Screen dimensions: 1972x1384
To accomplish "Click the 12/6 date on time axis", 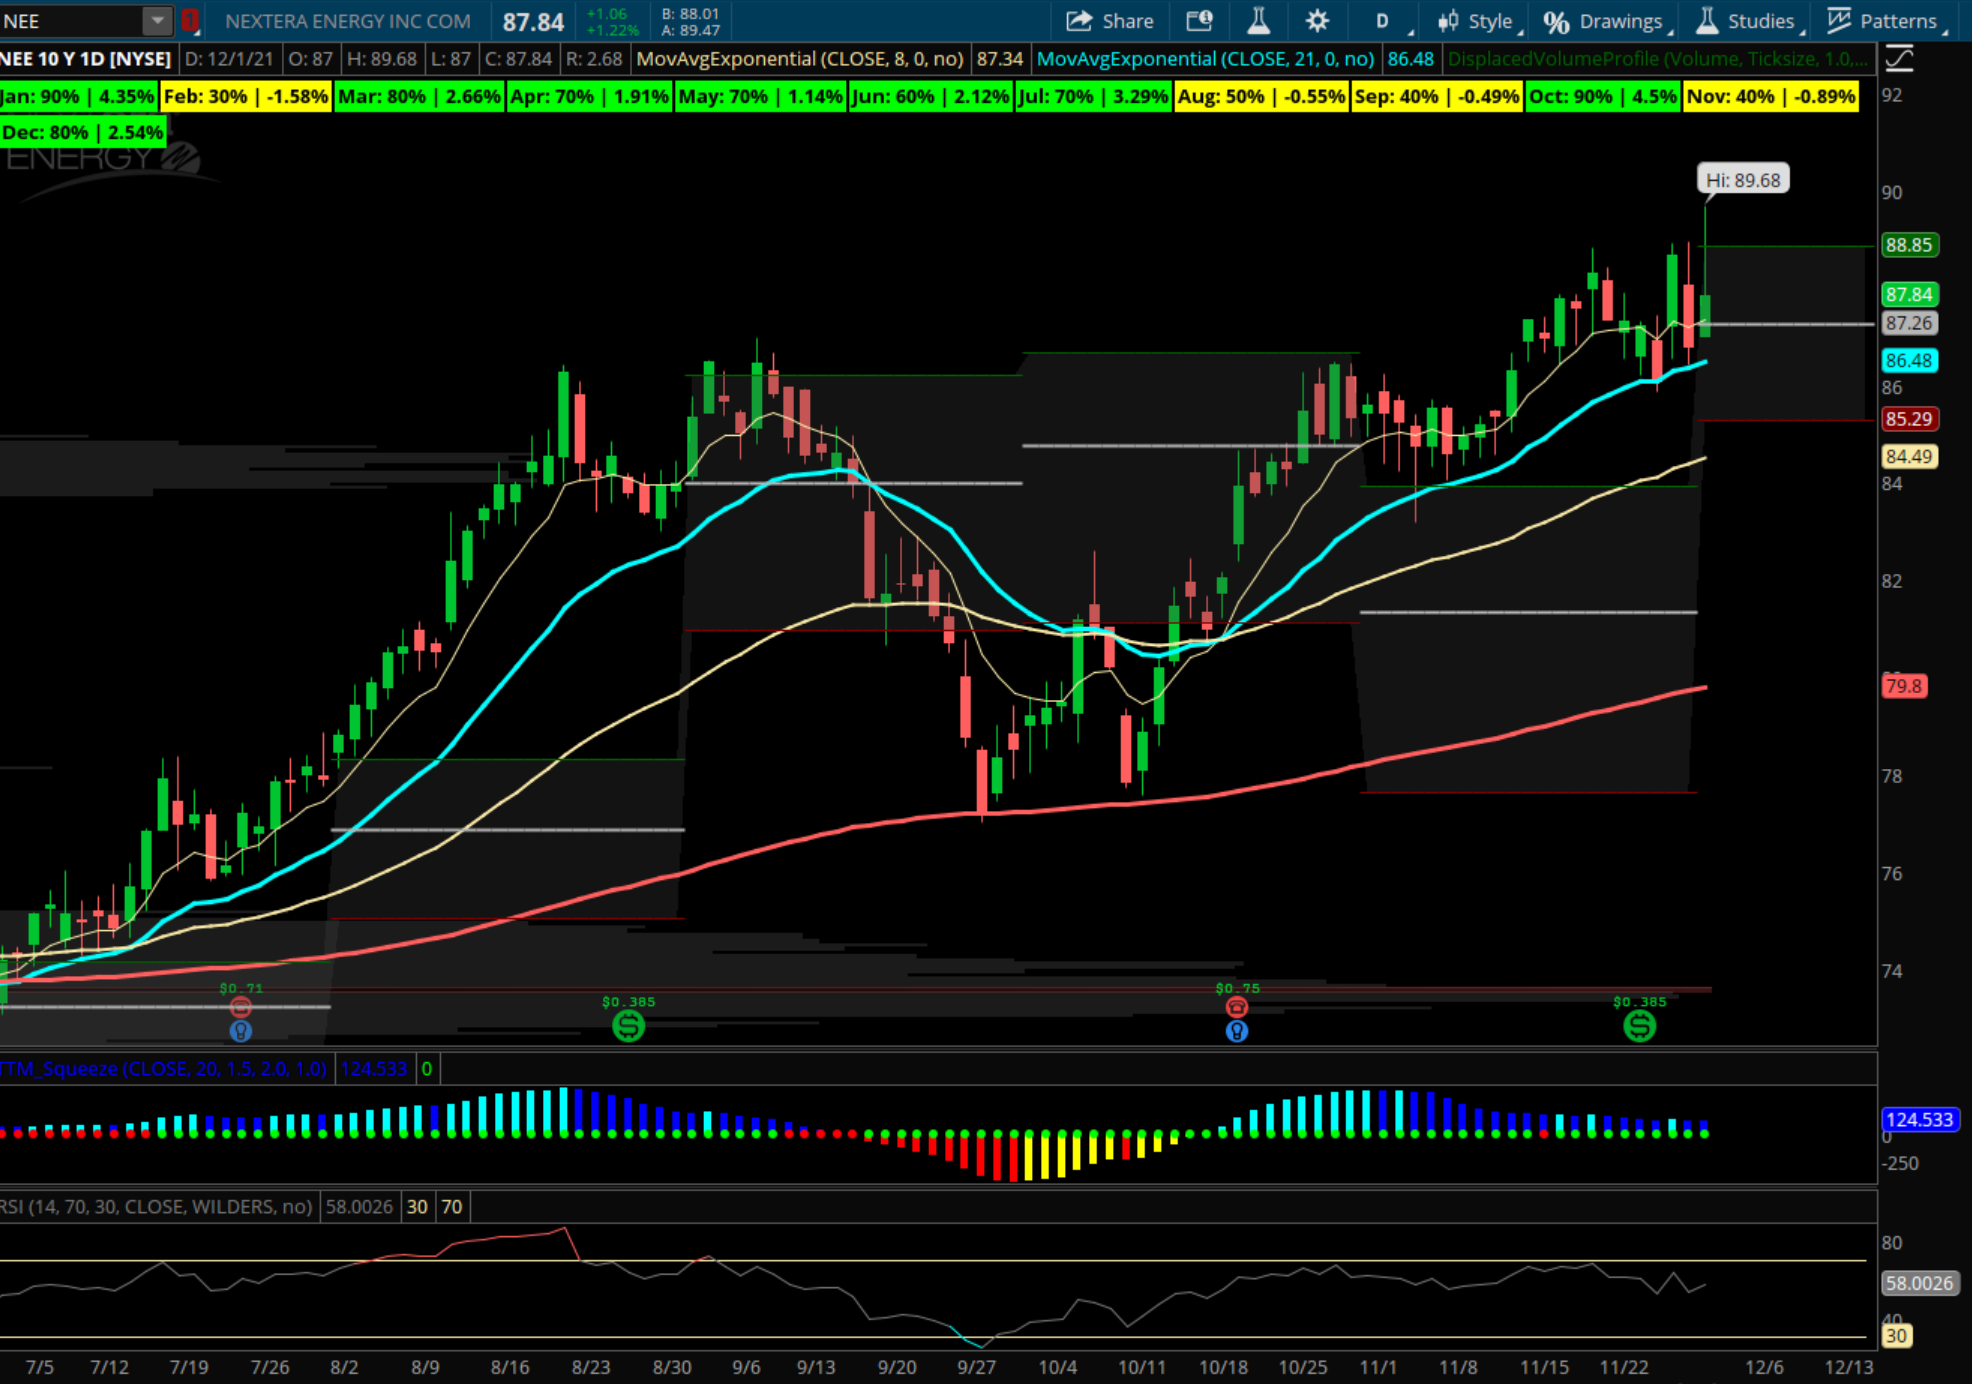I will pyautogui.click(x=1764, y=1367).
